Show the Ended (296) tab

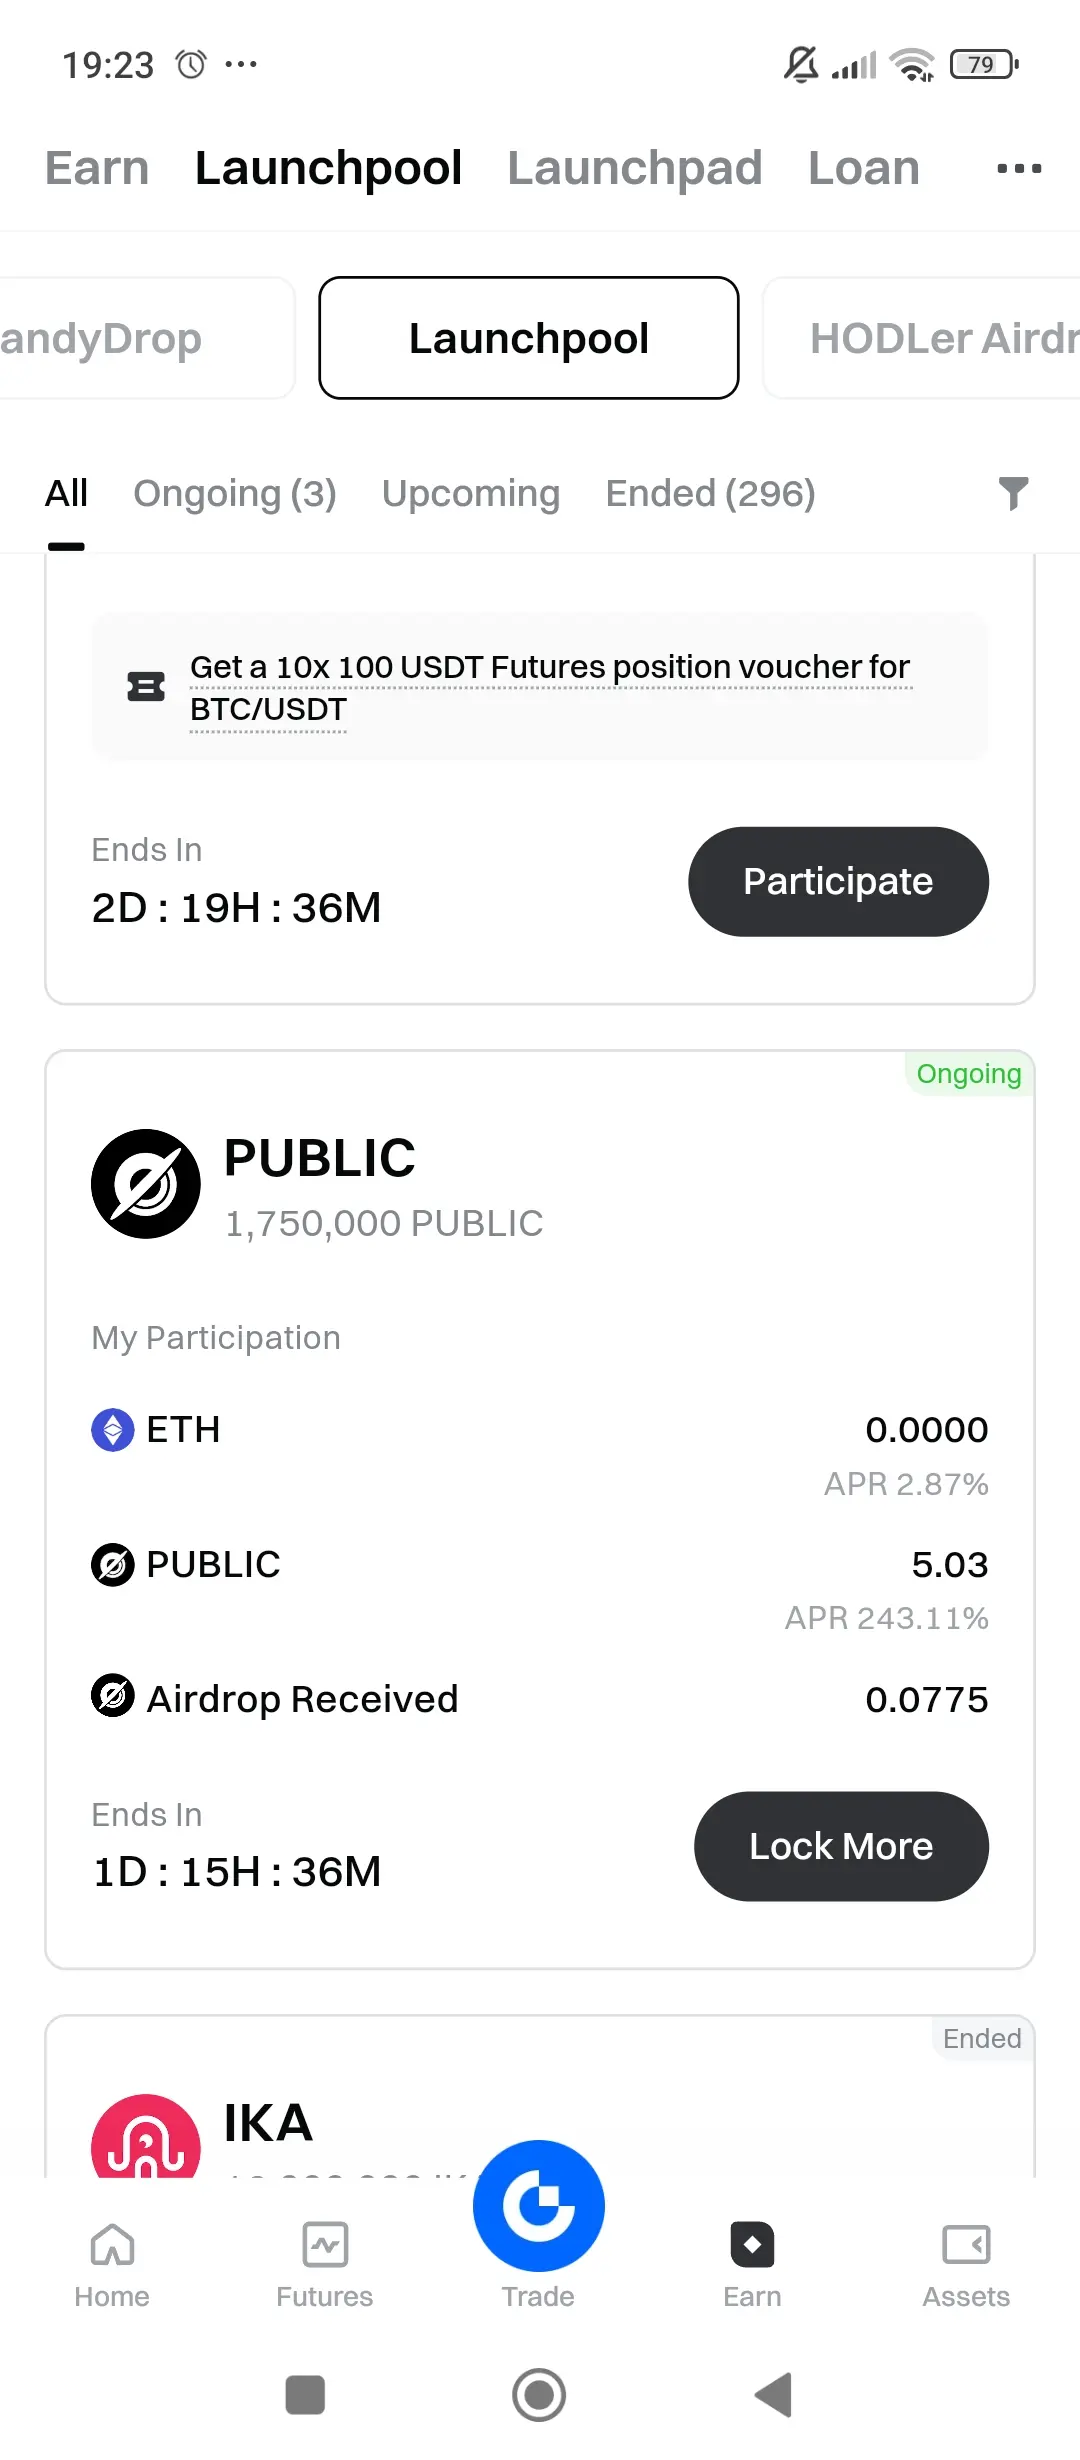(711, 494)
